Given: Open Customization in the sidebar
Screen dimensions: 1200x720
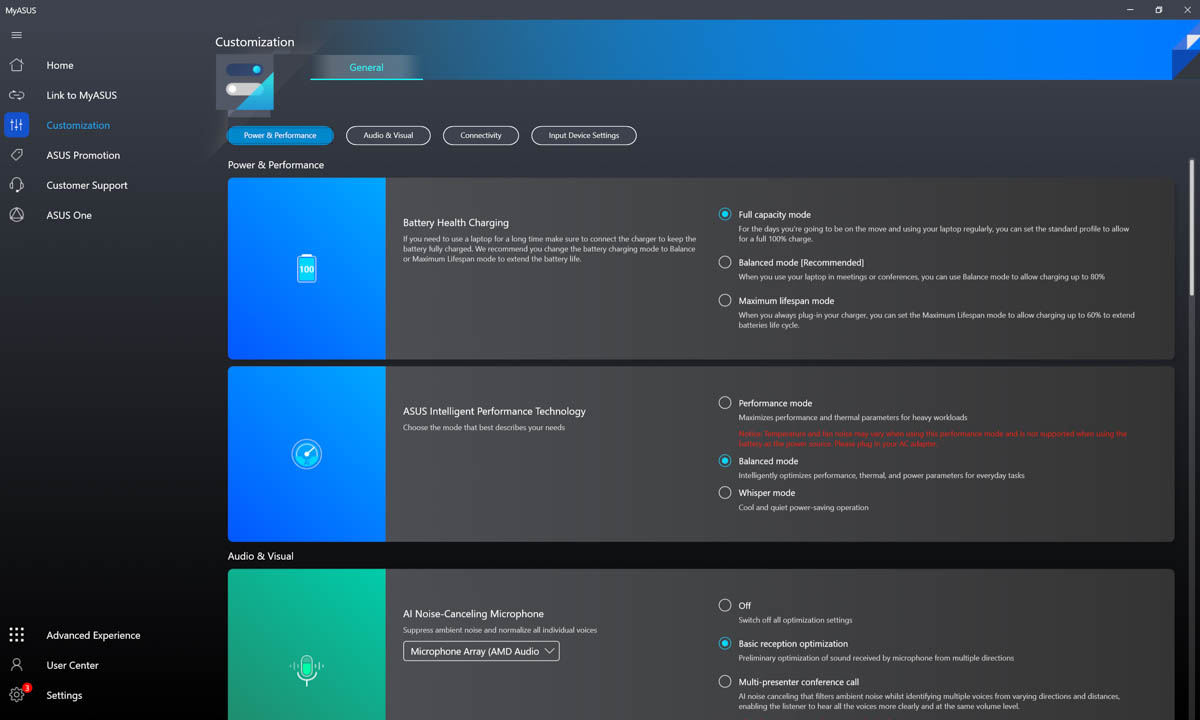Looking at the screenshot, I should (78, 125).
